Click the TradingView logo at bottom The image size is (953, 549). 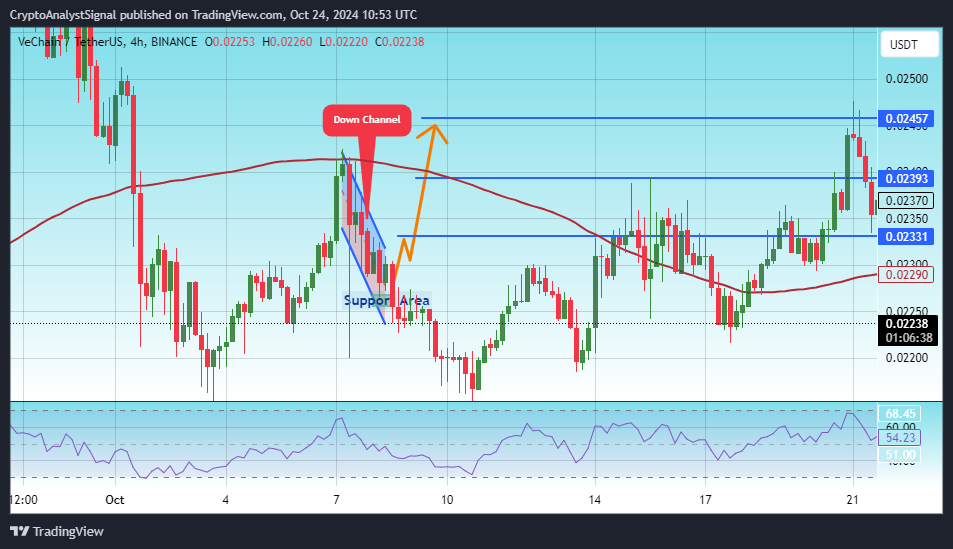point(57,531)
